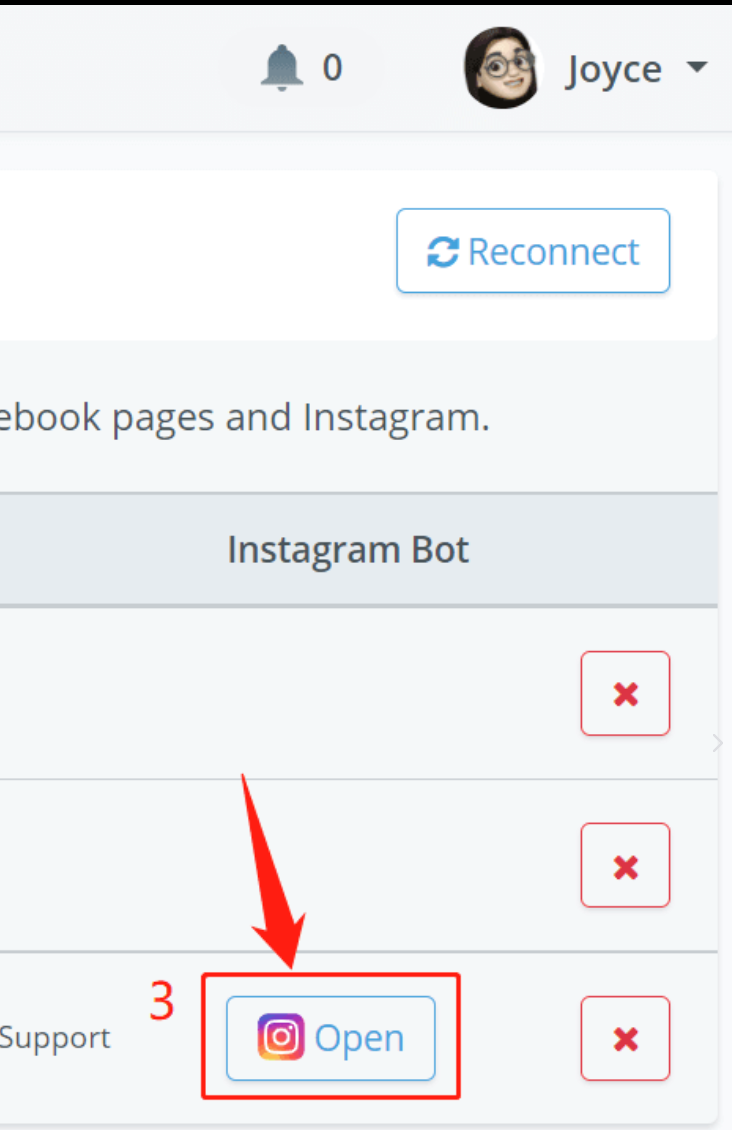Image resolution: width=732 pixels, height=1130 pixels.
Task: Click the red number 3 annotation
Action: coord(162,1002)
